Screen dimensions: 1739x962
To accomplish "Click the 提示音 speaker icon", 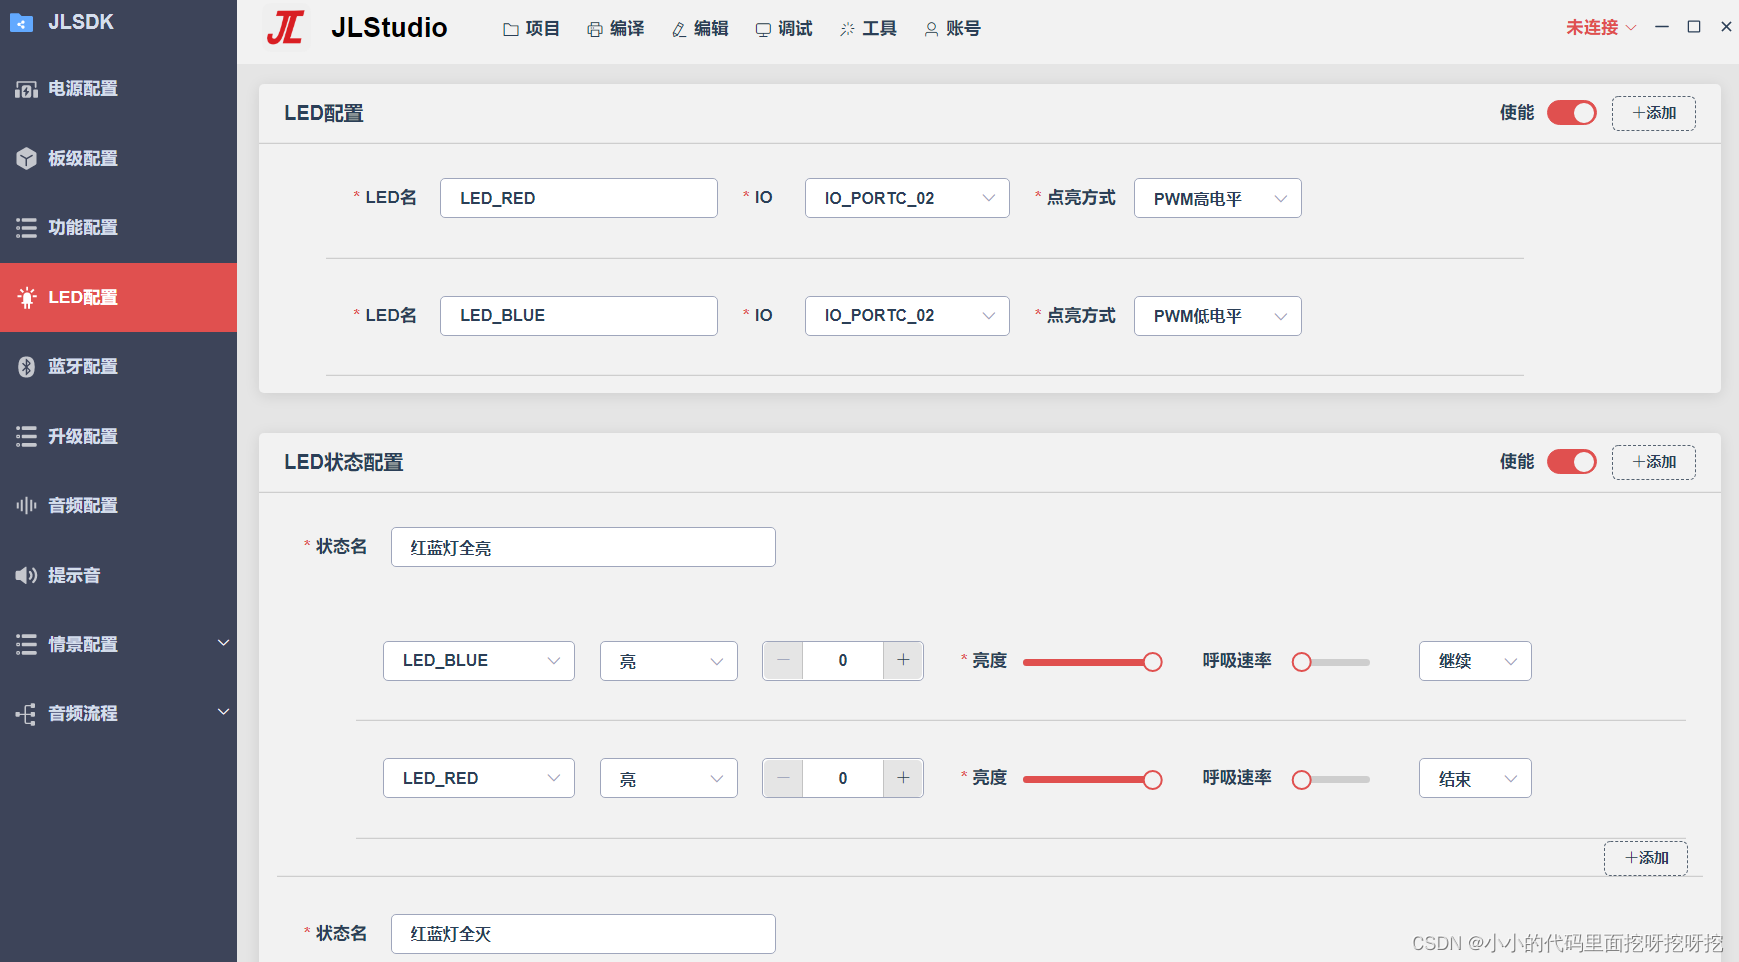I will click(x=27, y=575).
